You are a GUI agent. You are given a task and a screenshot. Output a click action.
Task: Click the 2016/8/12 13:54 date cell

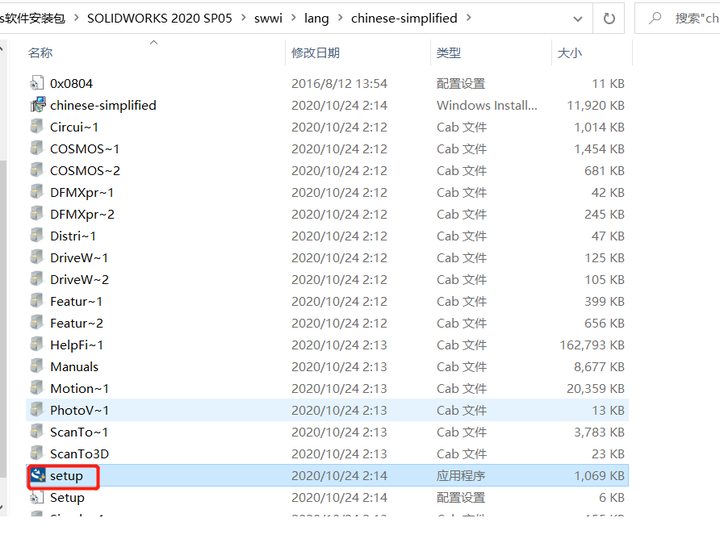click(x=339, y=84)
